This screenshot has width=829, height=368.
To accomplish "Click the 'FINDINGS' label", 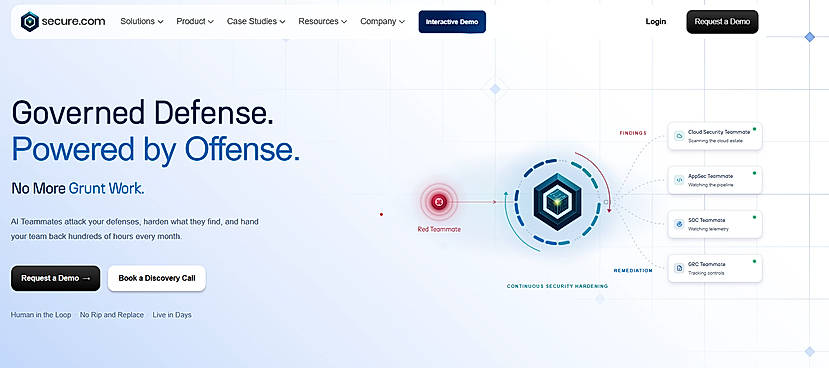I will coord(633,133).
